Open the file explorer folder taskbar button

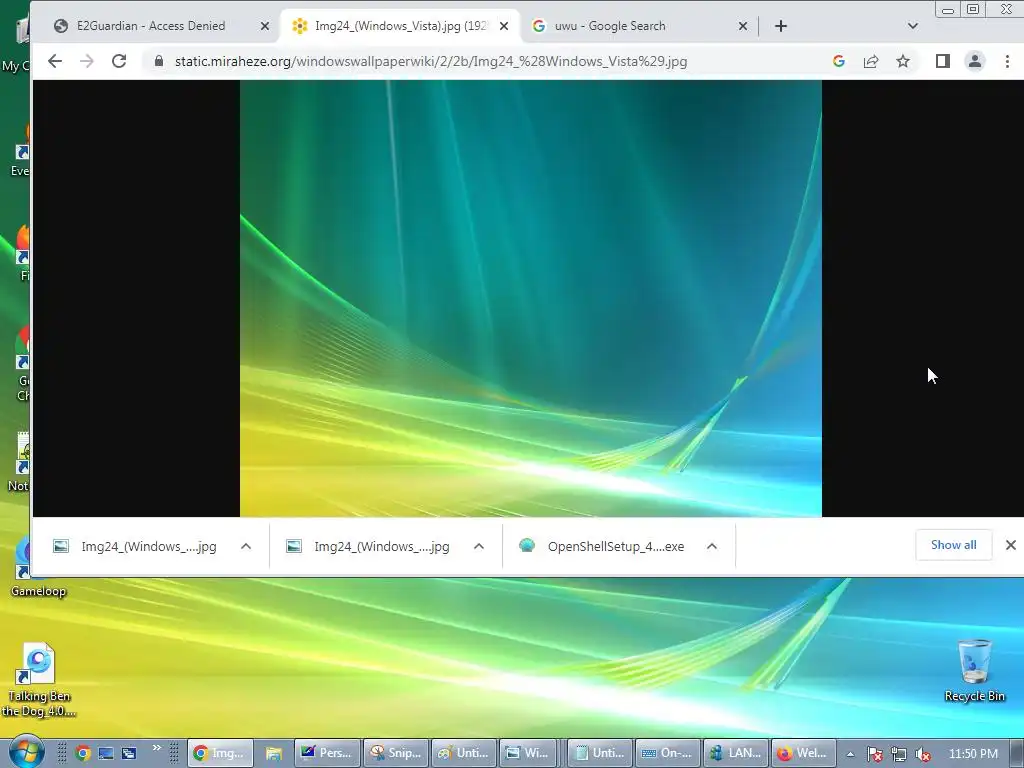tap(273, 753)
